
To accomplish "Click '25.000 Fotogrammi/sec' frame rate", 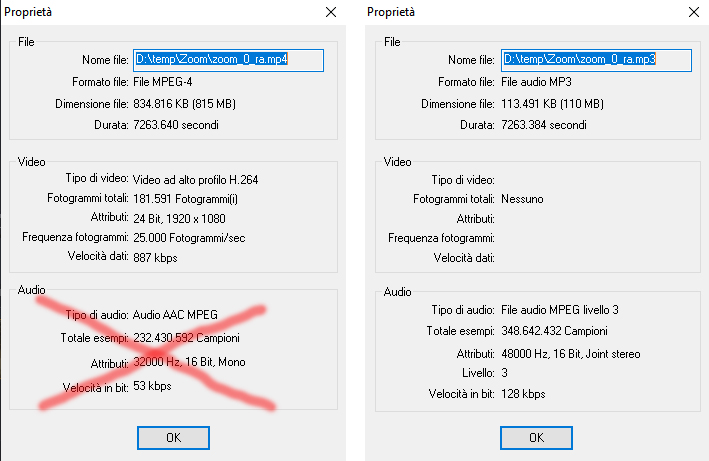I will [x=189, y=238].
